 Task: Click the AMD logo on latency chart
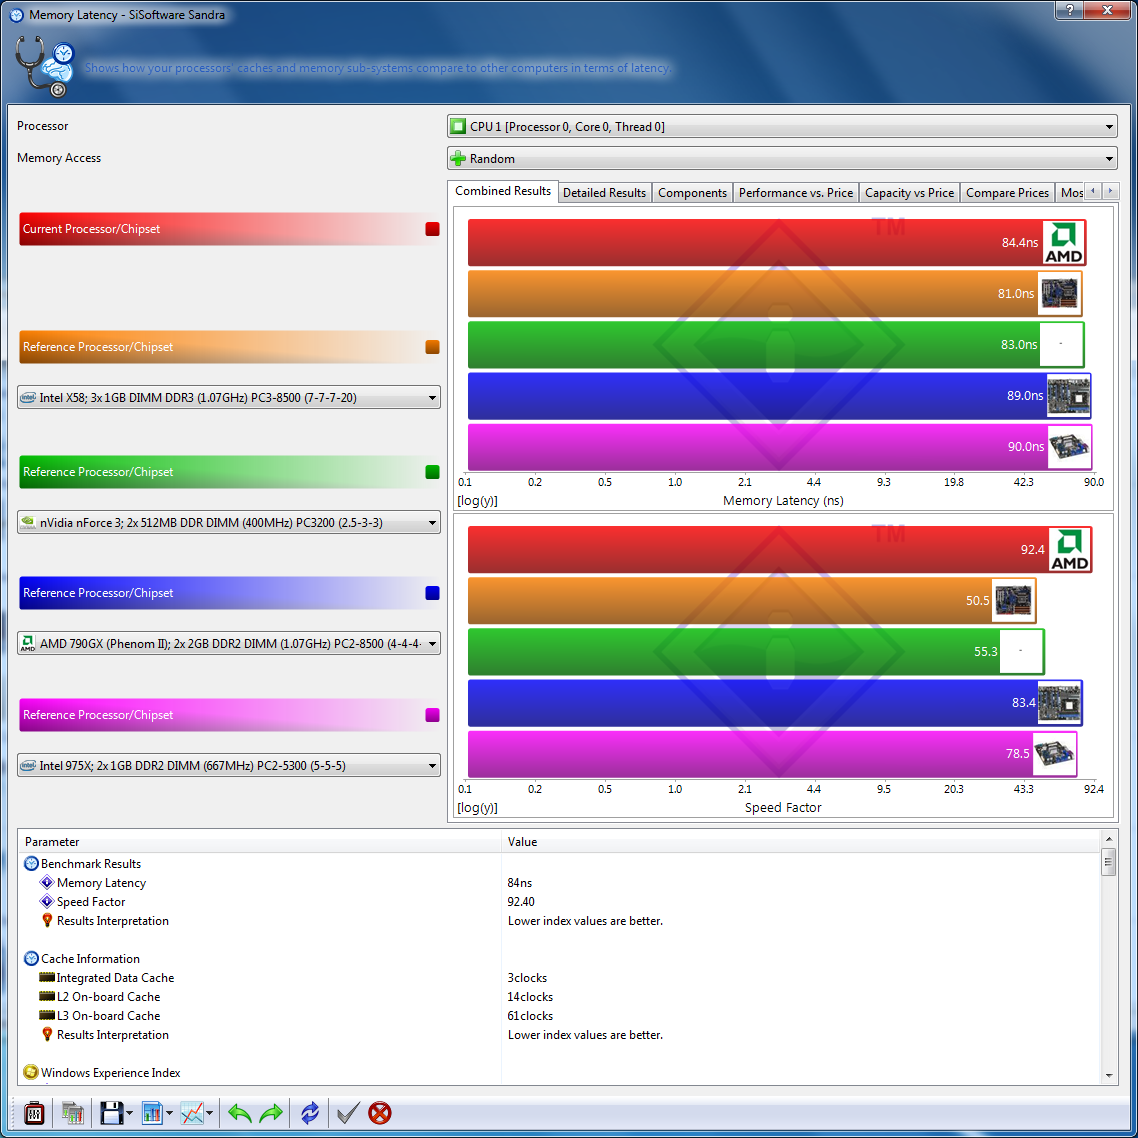point(1063,242)
